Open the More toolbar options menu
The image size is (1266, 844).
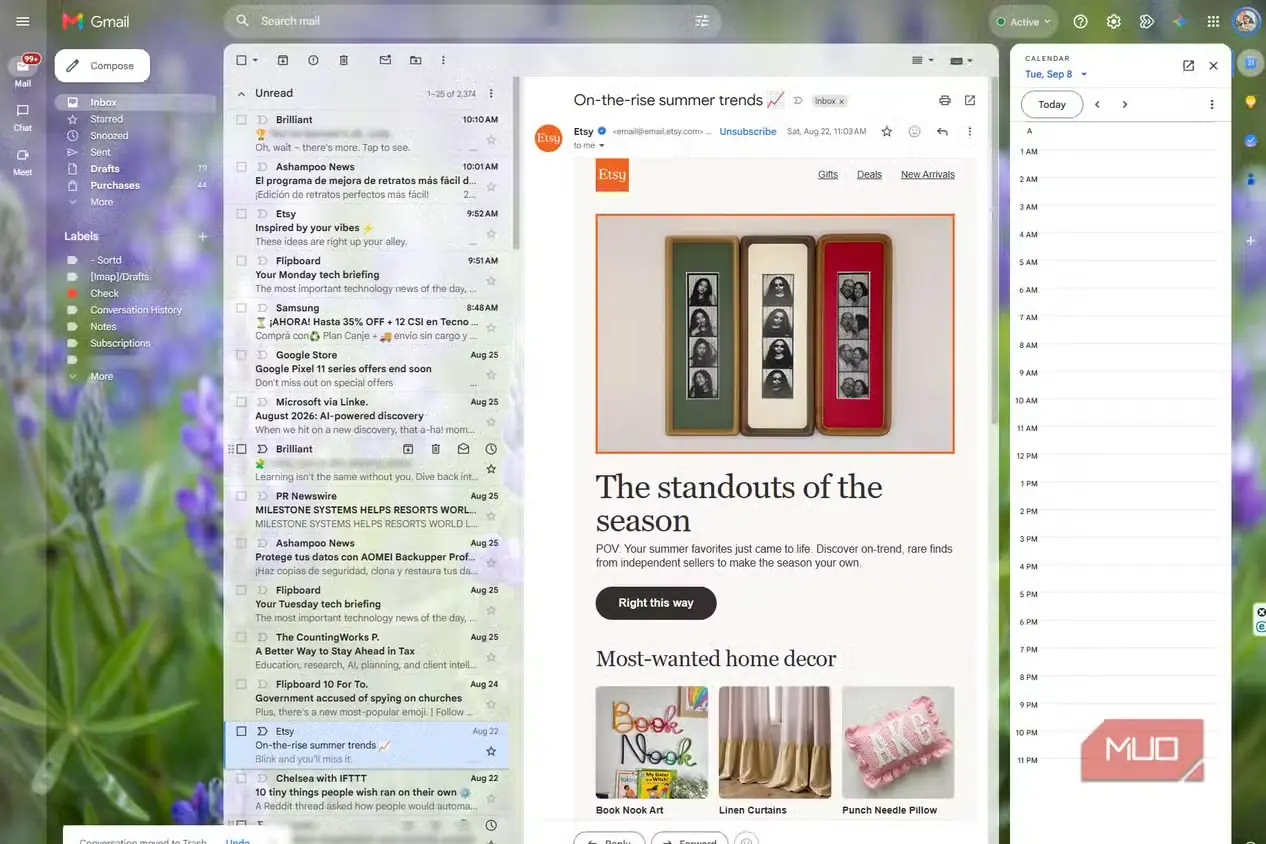tap(443, 60)
